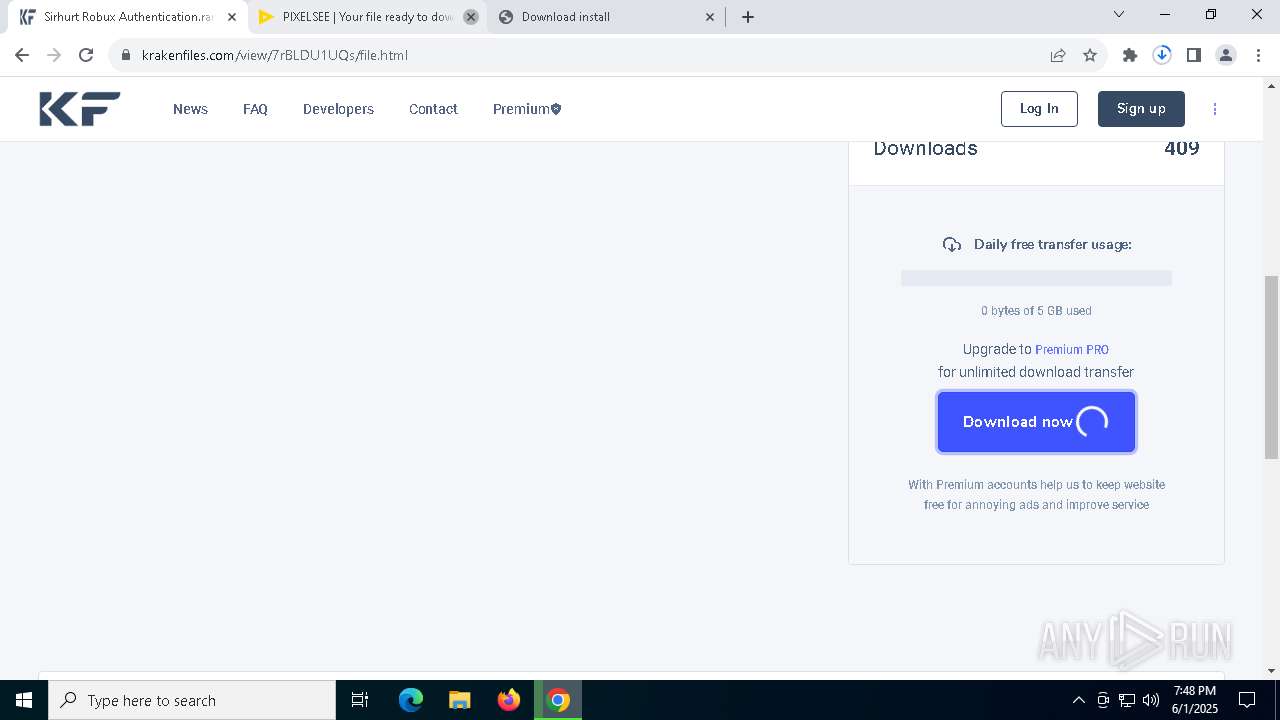This screenshot has height=720, width=1280.
Task: Click the daily free transfer cloud icon
Action: click(952, 245)
